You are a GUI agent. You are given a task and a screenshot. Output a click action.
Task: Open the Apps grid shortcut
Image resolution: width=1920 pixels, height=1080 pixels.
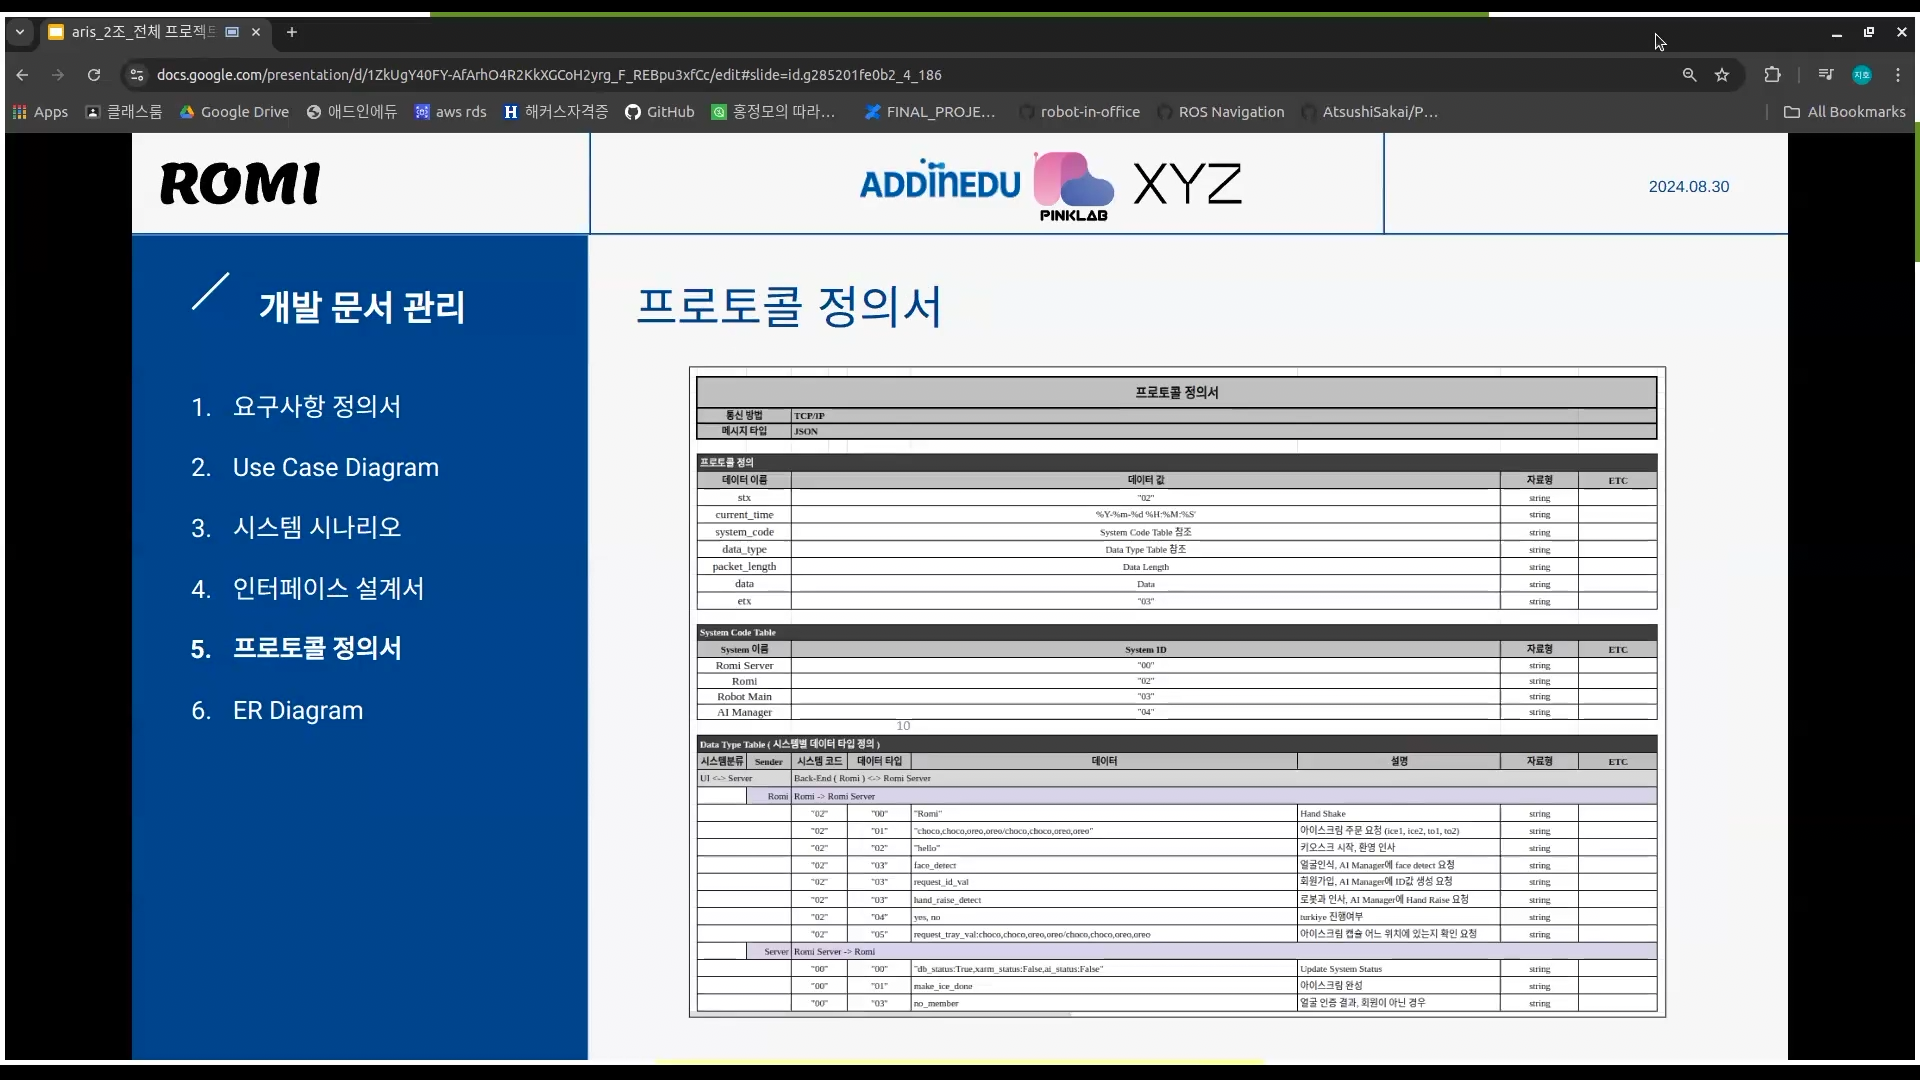[41, 112]
